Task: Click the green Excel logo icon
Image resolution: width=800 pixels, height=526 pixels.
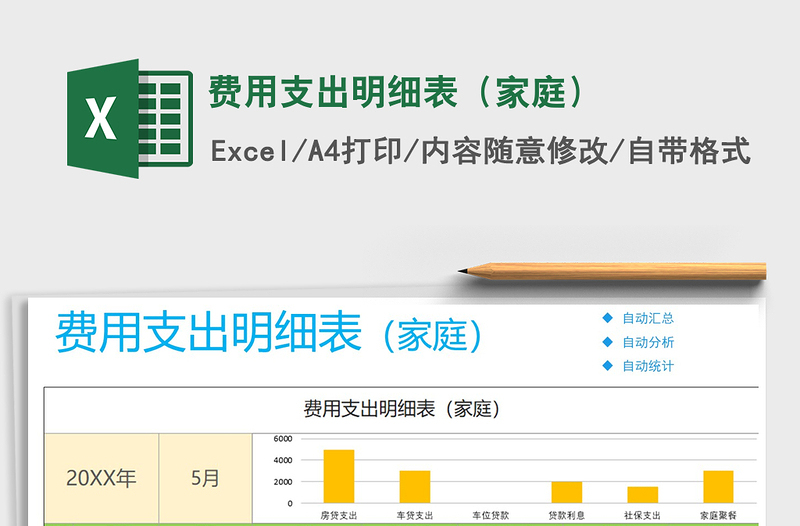Action: [130, 118]
